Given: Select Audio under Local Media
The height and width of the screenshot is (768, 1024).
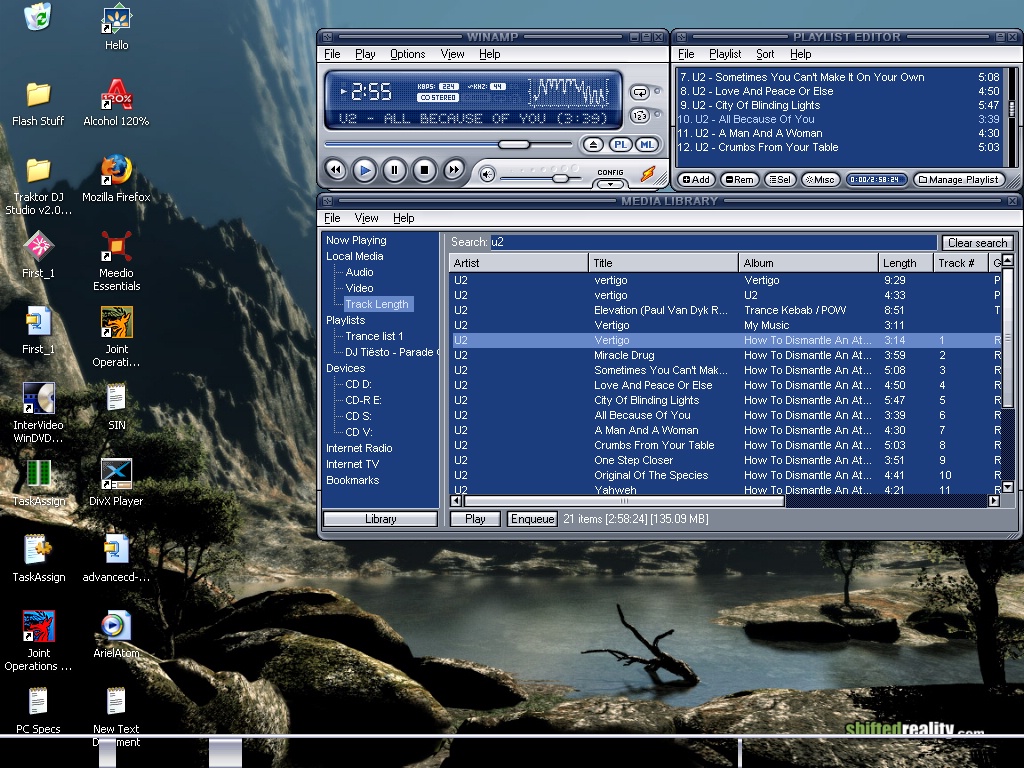Looking at the screenshot, I should (x=359, y=272).
